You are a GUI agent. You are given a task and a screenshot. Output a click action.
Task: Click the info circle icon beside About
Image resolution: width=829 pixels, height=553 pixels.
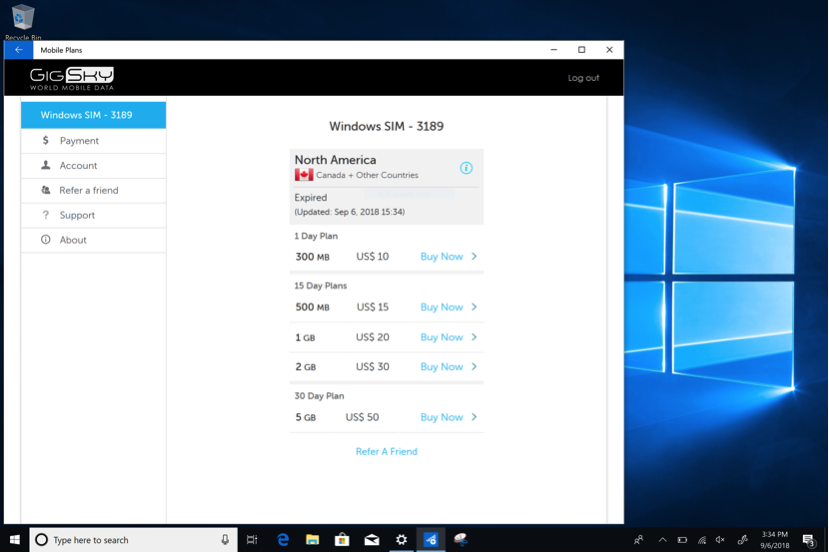tap(46, 239)
